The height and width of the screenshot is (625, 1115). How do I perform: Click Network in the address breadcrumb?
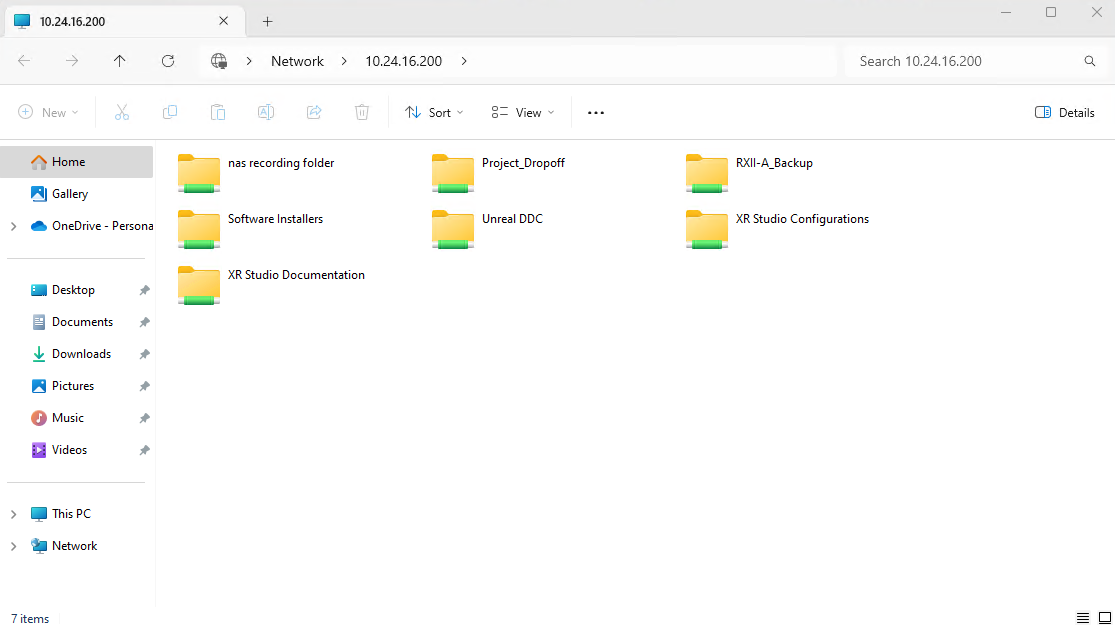pyautogui.click(x=297, y=61)
